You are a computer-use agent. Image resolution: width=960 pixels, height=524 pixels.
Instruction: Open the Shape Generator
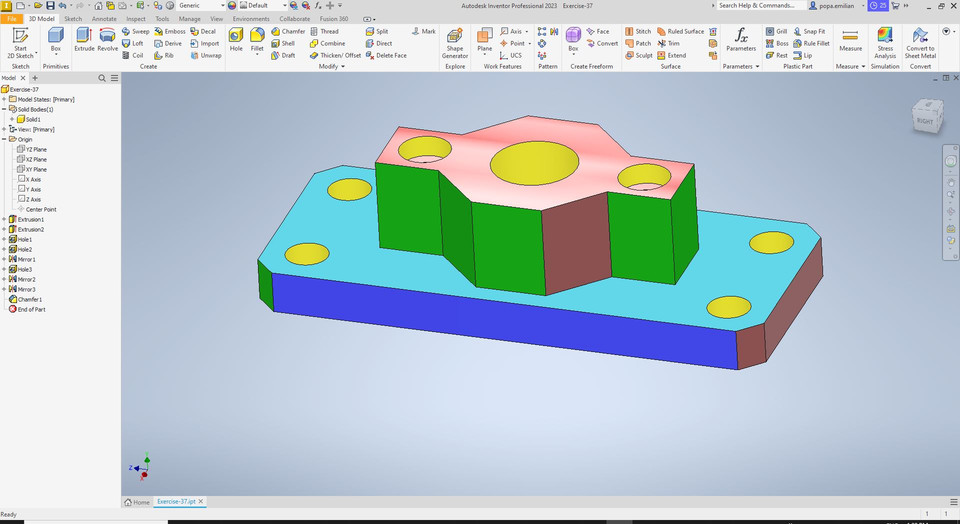click(x=455, y=43)
